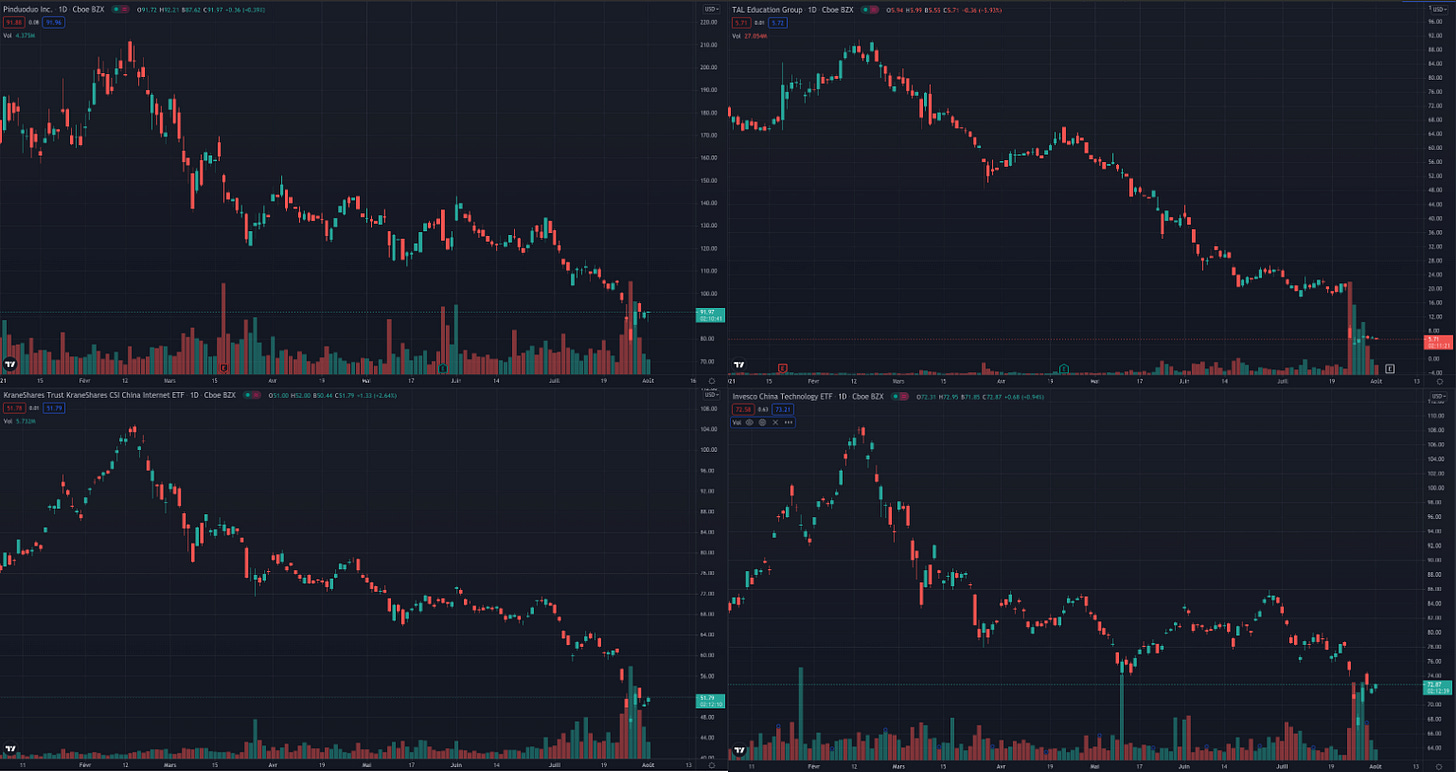Click market status indicator on KraneShares chart
Screen dimensions: 1456x772
(252, 395)
